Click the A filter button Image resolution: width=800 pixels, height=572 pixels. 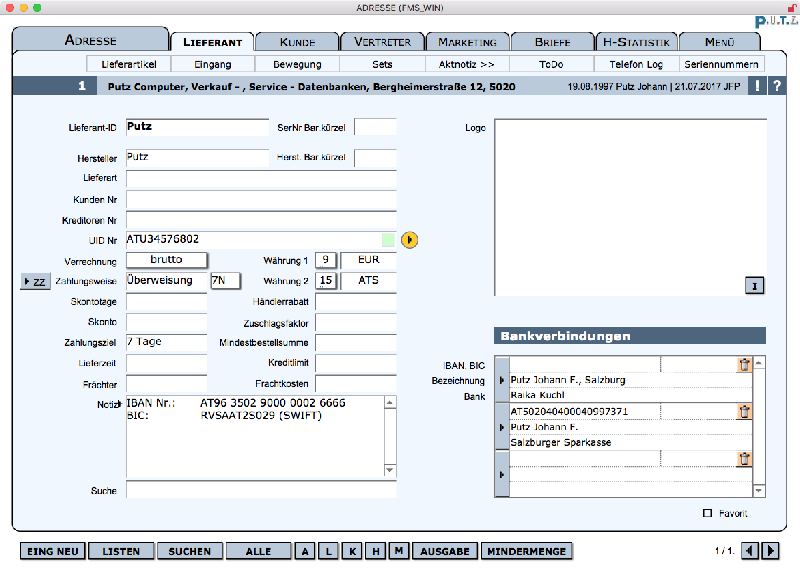(x=305, y=551)
